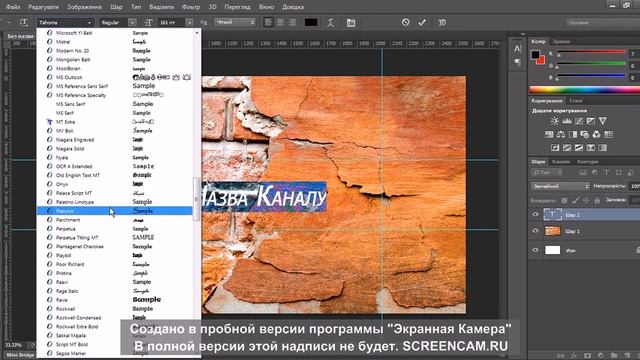Add layer mask icon at Layers bottom
Viewport: 640px width, 360px height.
click(x=587, y=356)
